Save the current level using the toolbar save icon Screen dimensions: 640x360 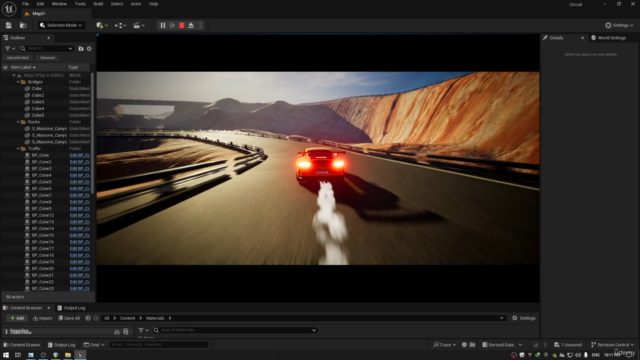(9, 25)
